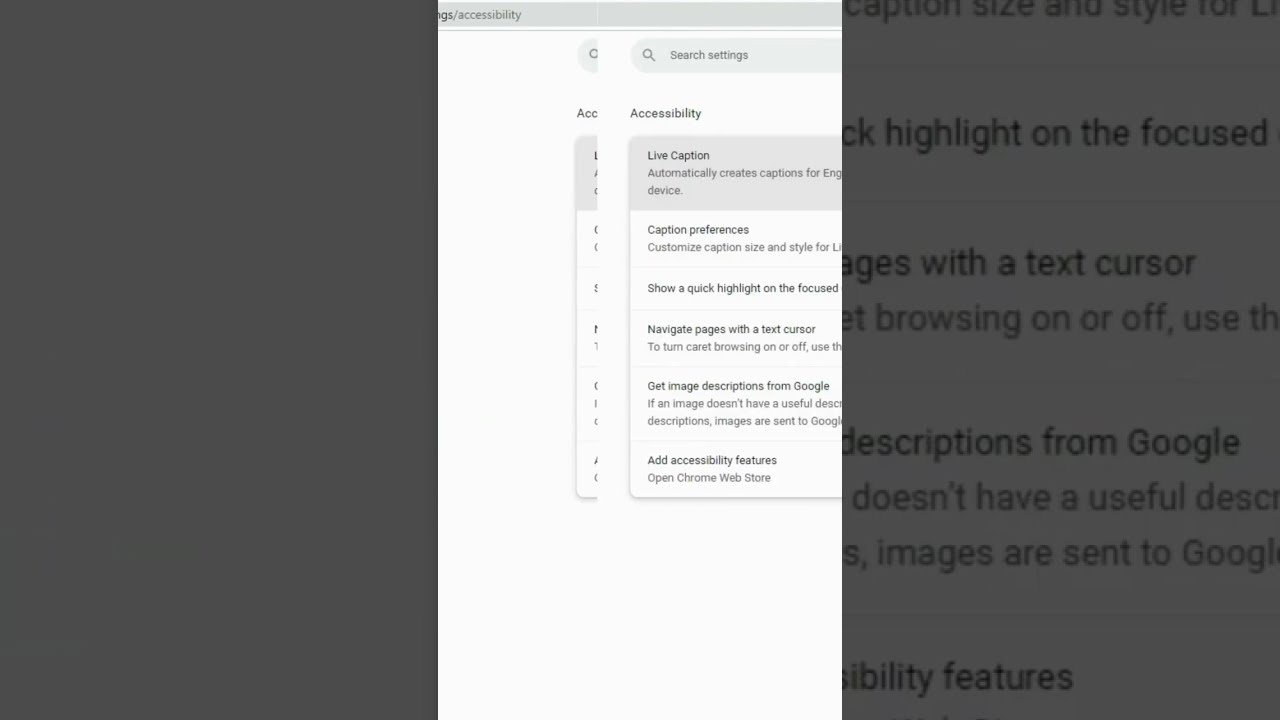Click enlarged blurred 'descriptions from Google' background text

click(1041, 442)
